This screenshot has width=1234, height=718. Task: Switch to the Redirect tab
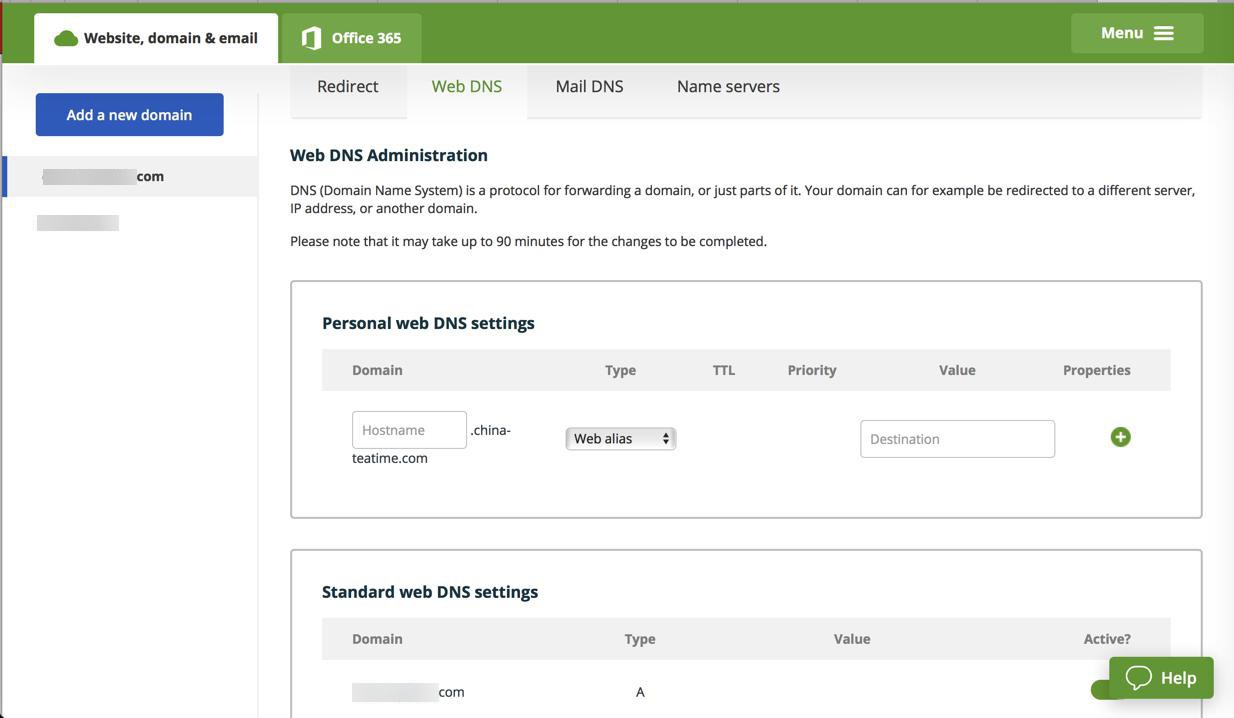click(x=347, y=86)
